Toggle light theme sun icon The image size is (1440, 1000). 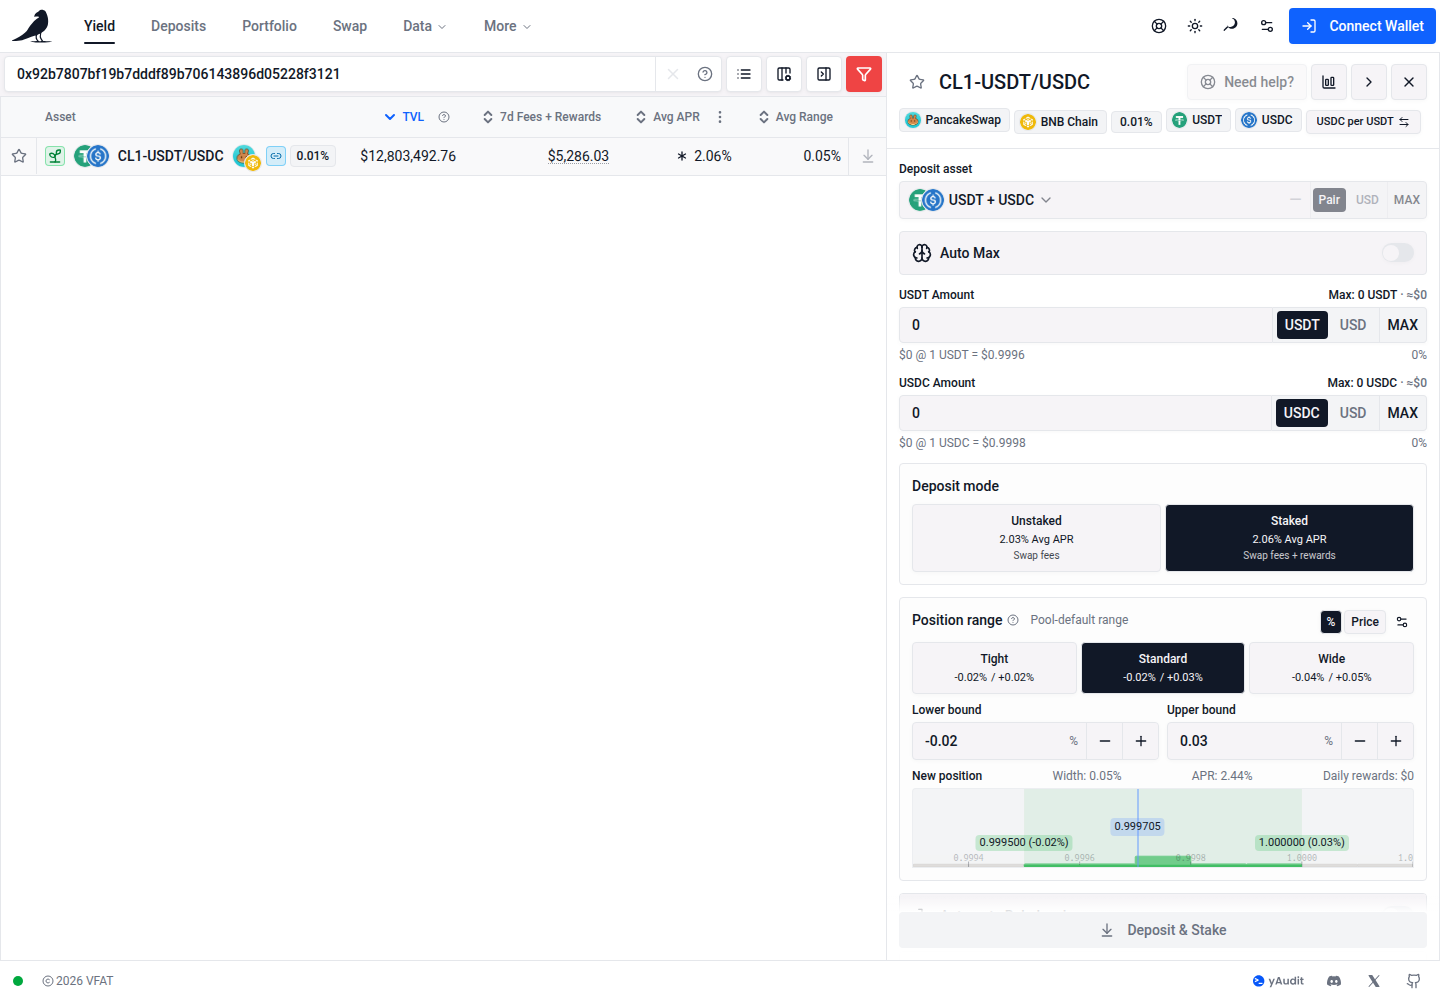1195,26
